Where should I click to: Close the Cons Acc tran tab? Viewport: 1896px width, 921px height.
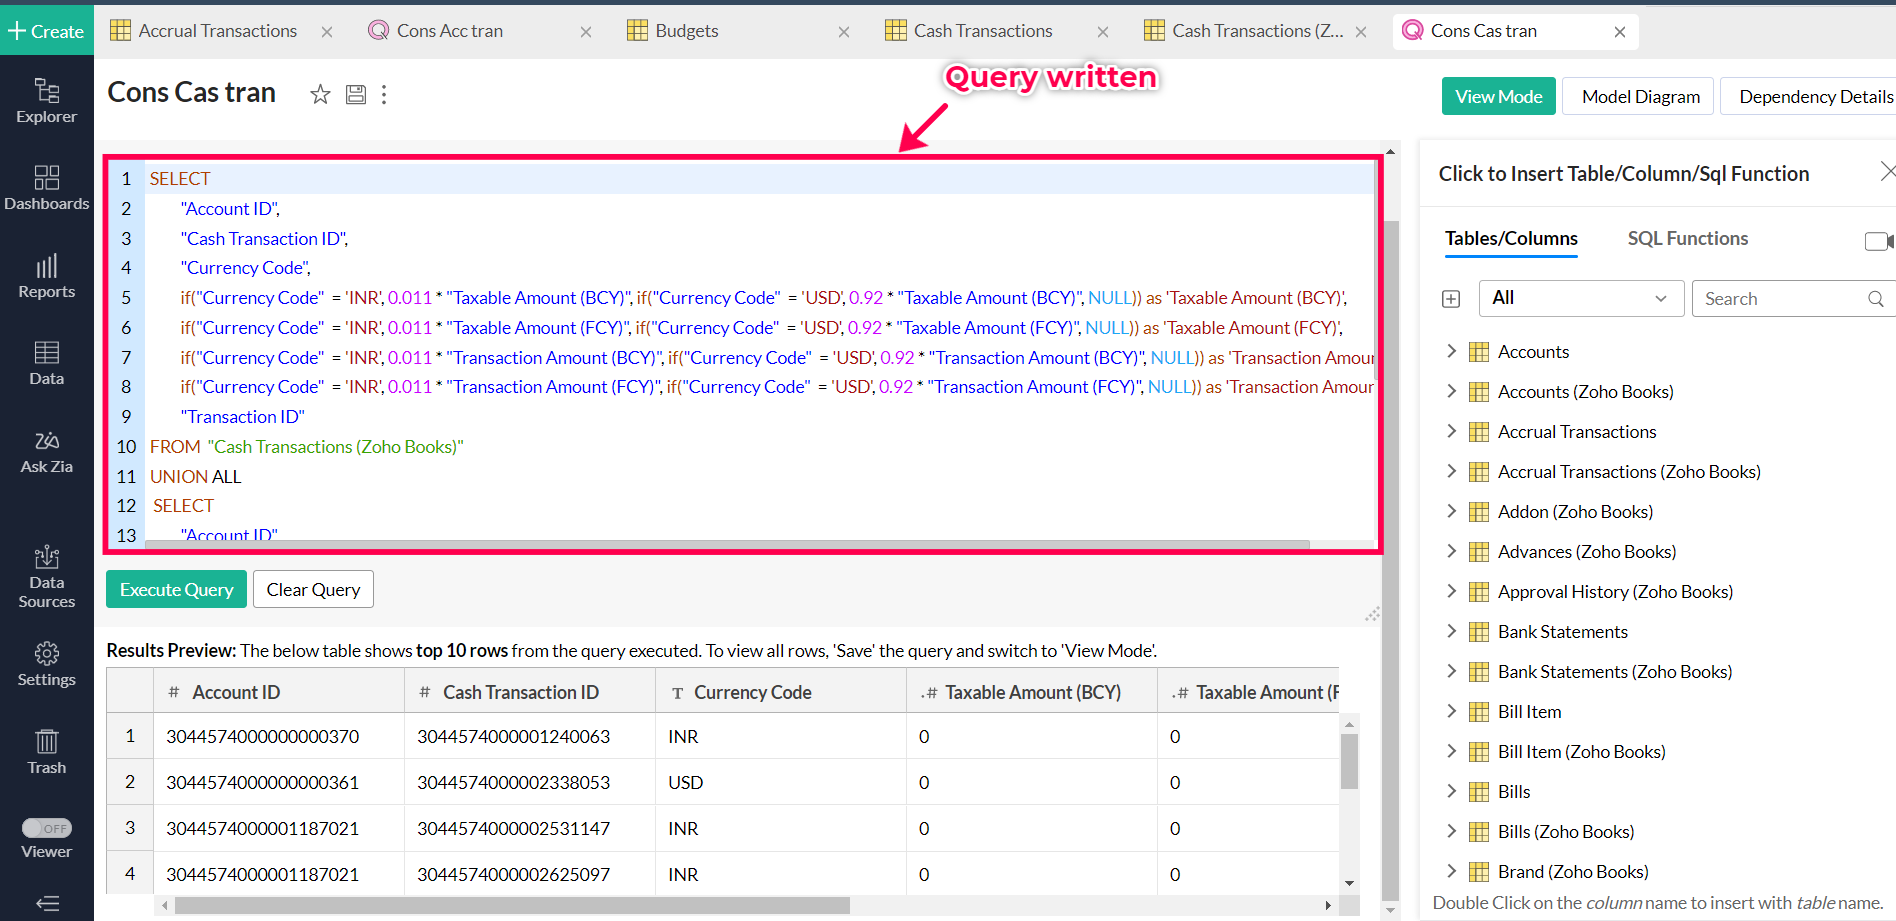click(x=586, y=32)
